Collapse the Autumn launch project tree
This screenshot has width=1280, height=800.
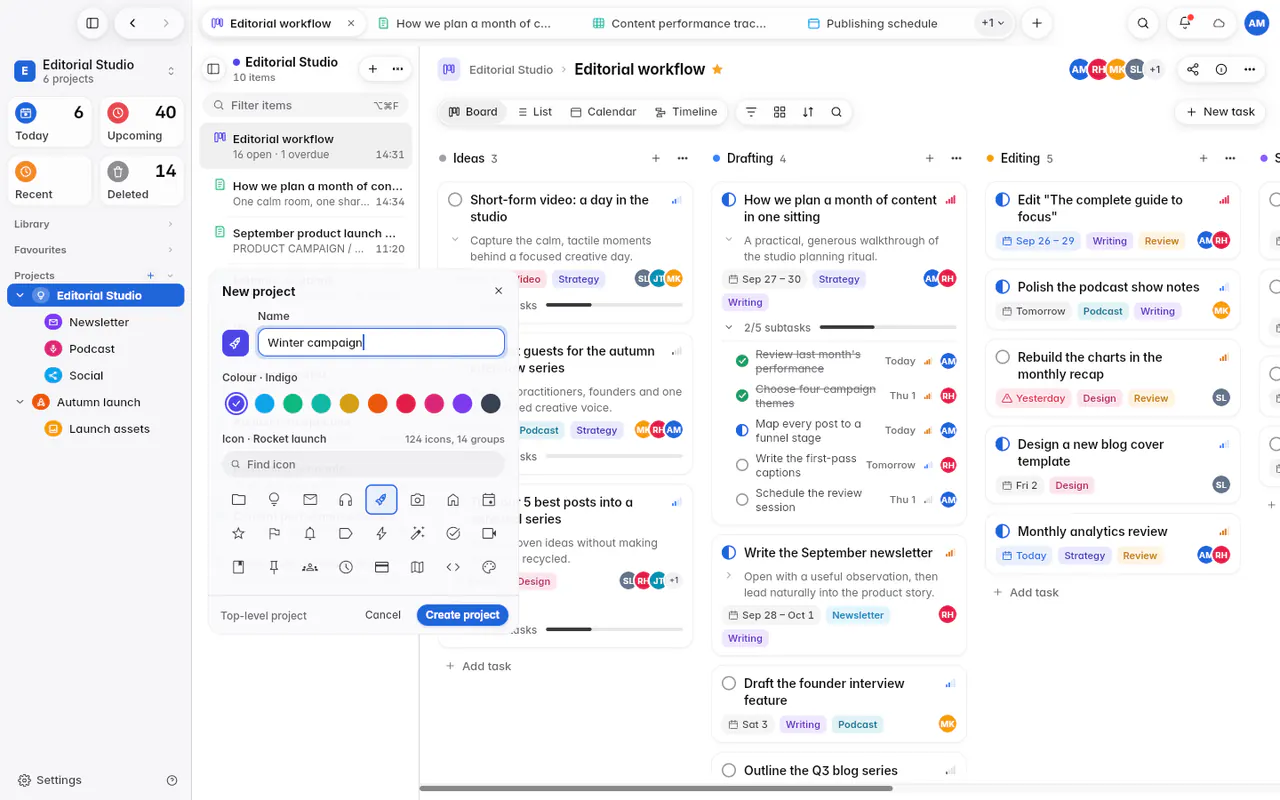(x=20, y=402)
